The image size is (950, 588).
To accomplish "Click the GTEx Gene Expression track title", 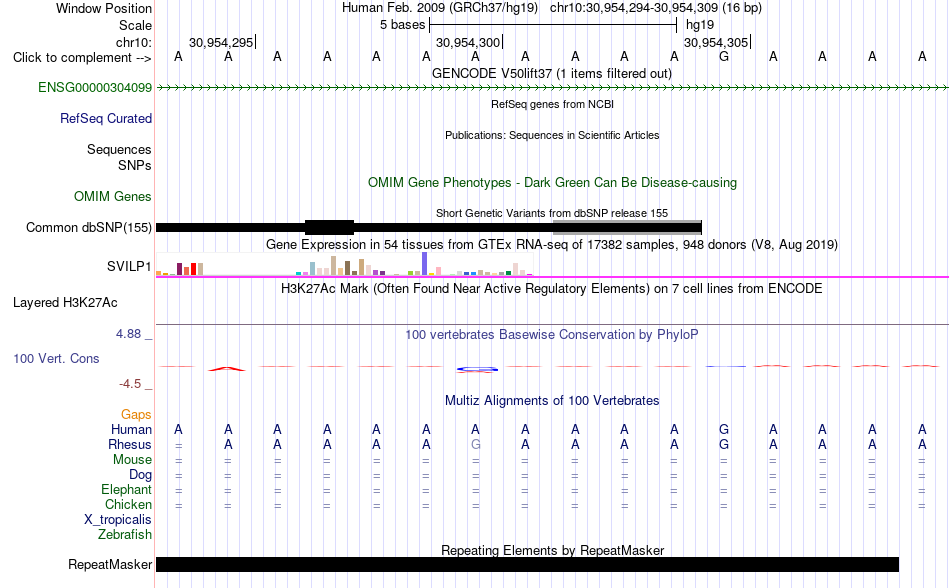I will [x=552, y=245].
